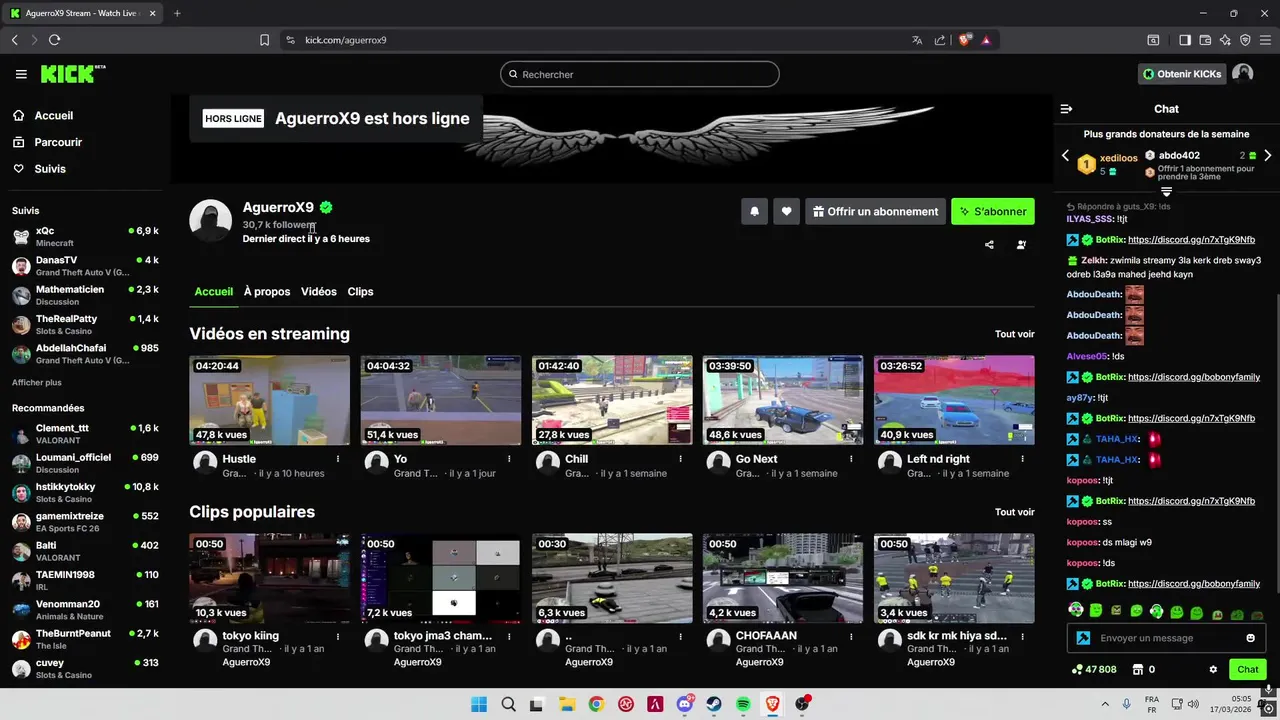Expand followed channels with Afficher plus
The height and width of the screenshot is (720, 1280).
tap(37, 383)
